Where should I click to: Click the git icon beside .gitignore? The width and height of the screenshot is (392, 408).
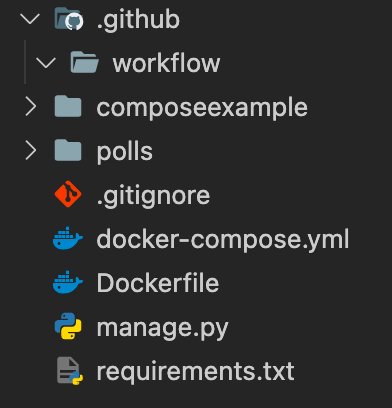pos(68,194)
